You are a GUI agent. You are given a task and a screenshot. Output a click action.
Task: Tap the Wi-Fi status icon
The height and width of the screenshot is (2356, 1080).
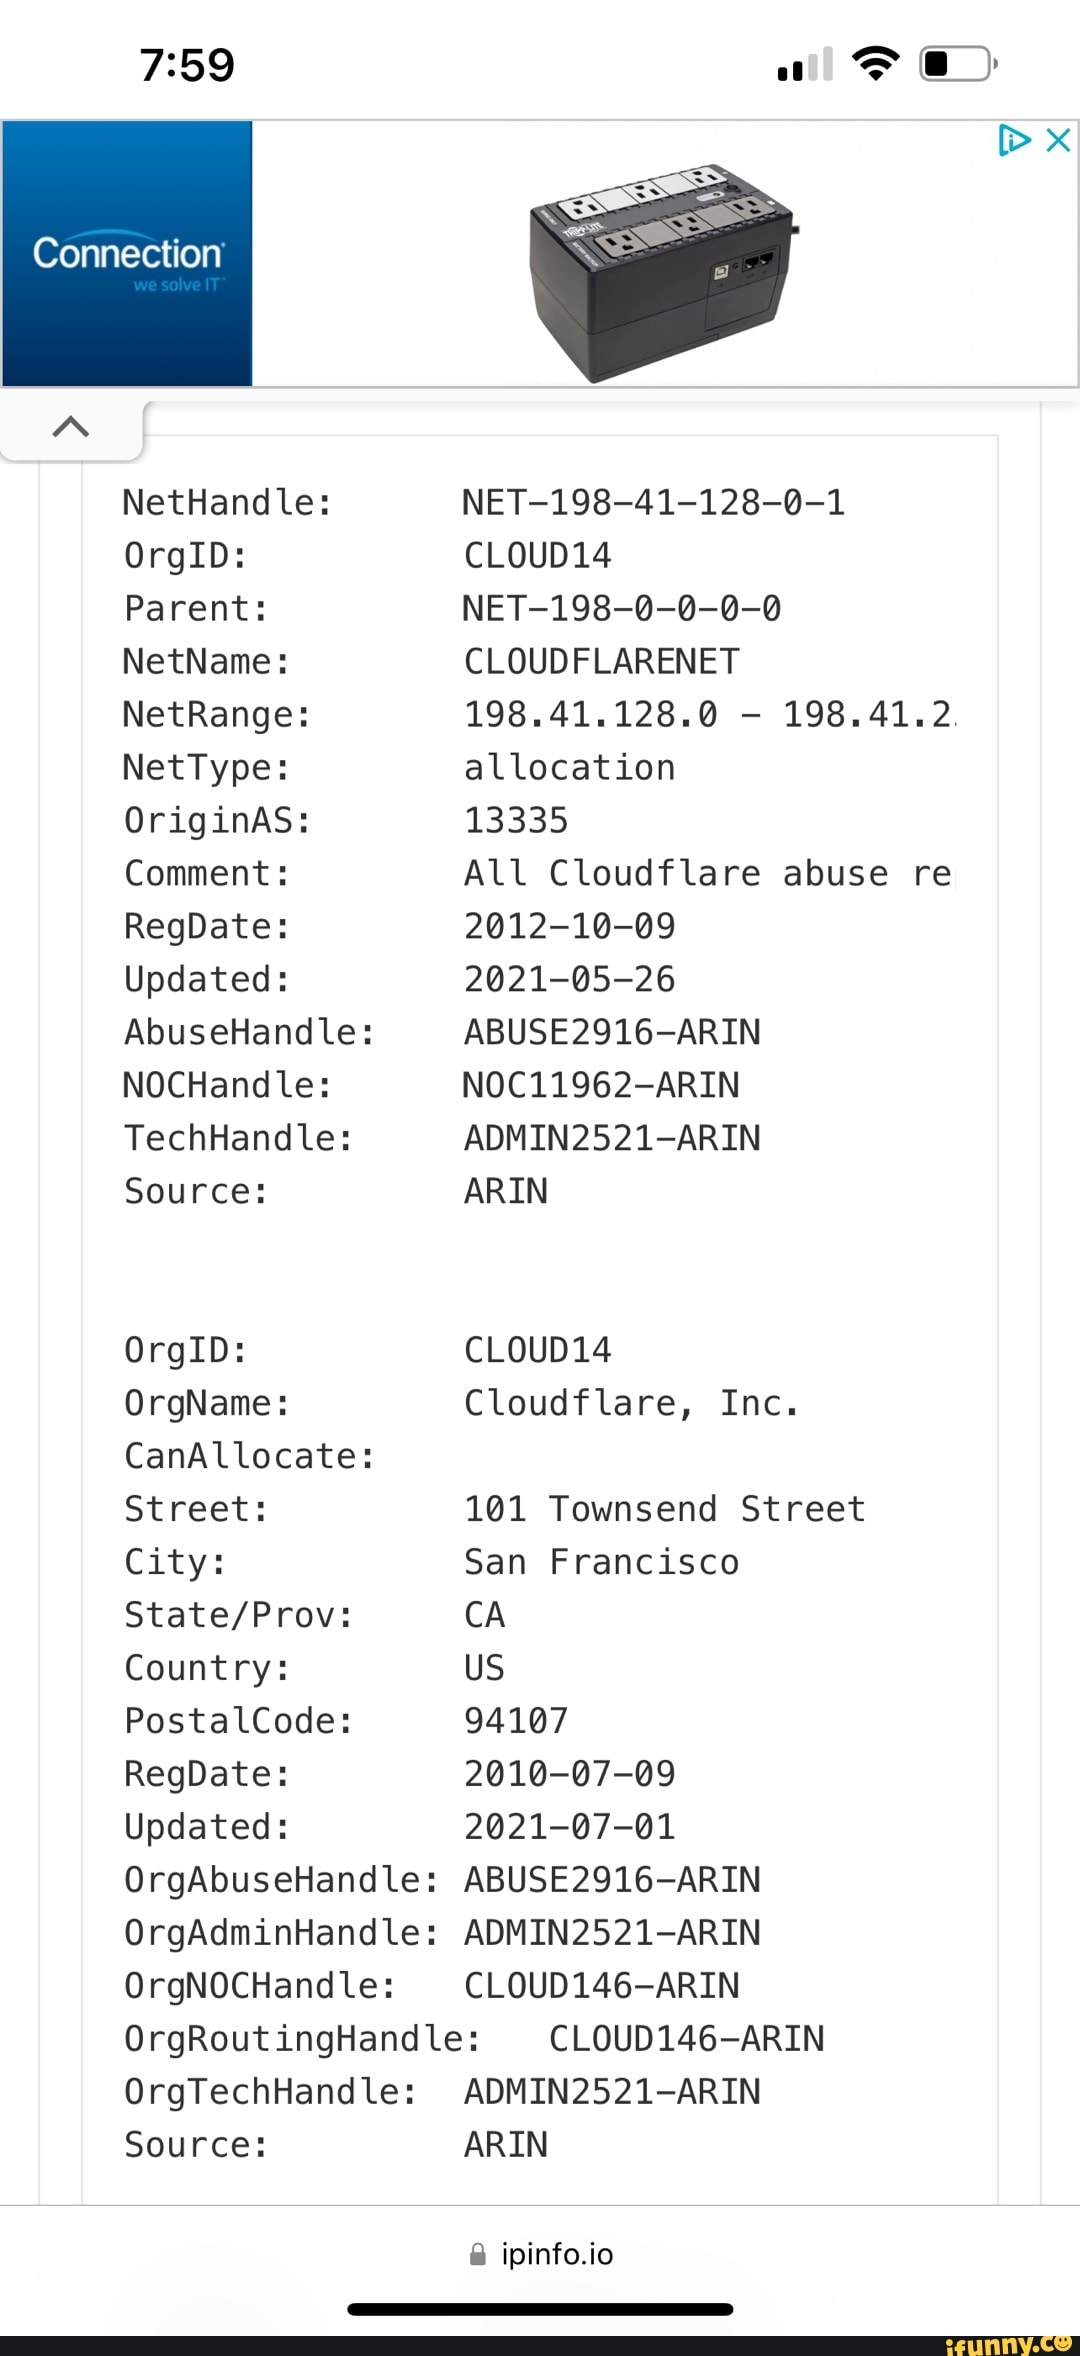(x=875, y=64)
